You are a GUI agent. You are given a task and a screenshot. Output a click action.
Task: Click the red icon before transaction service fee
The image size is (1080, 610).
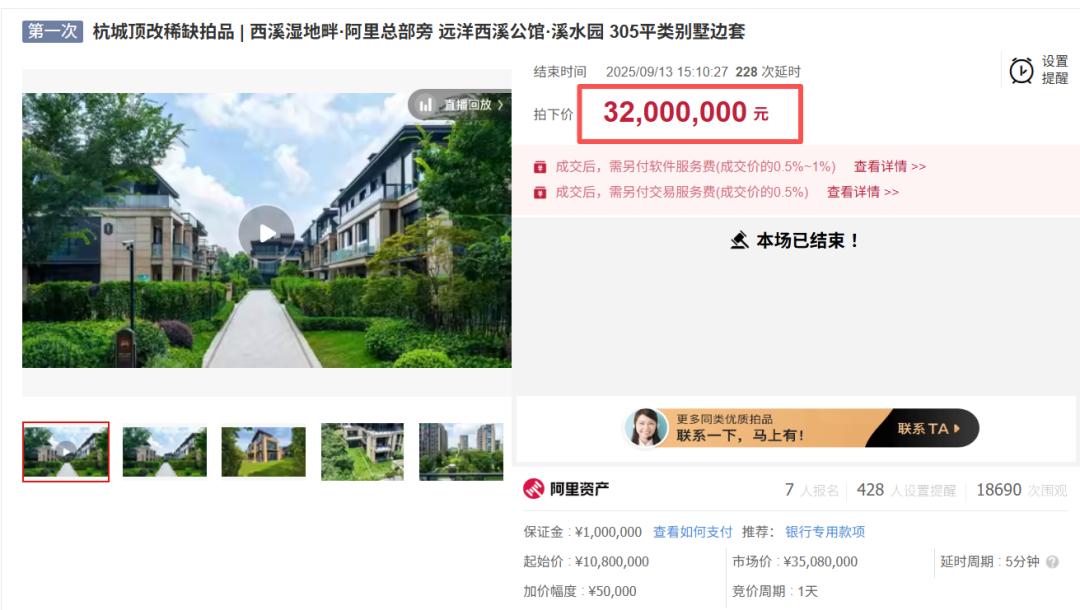540,192
